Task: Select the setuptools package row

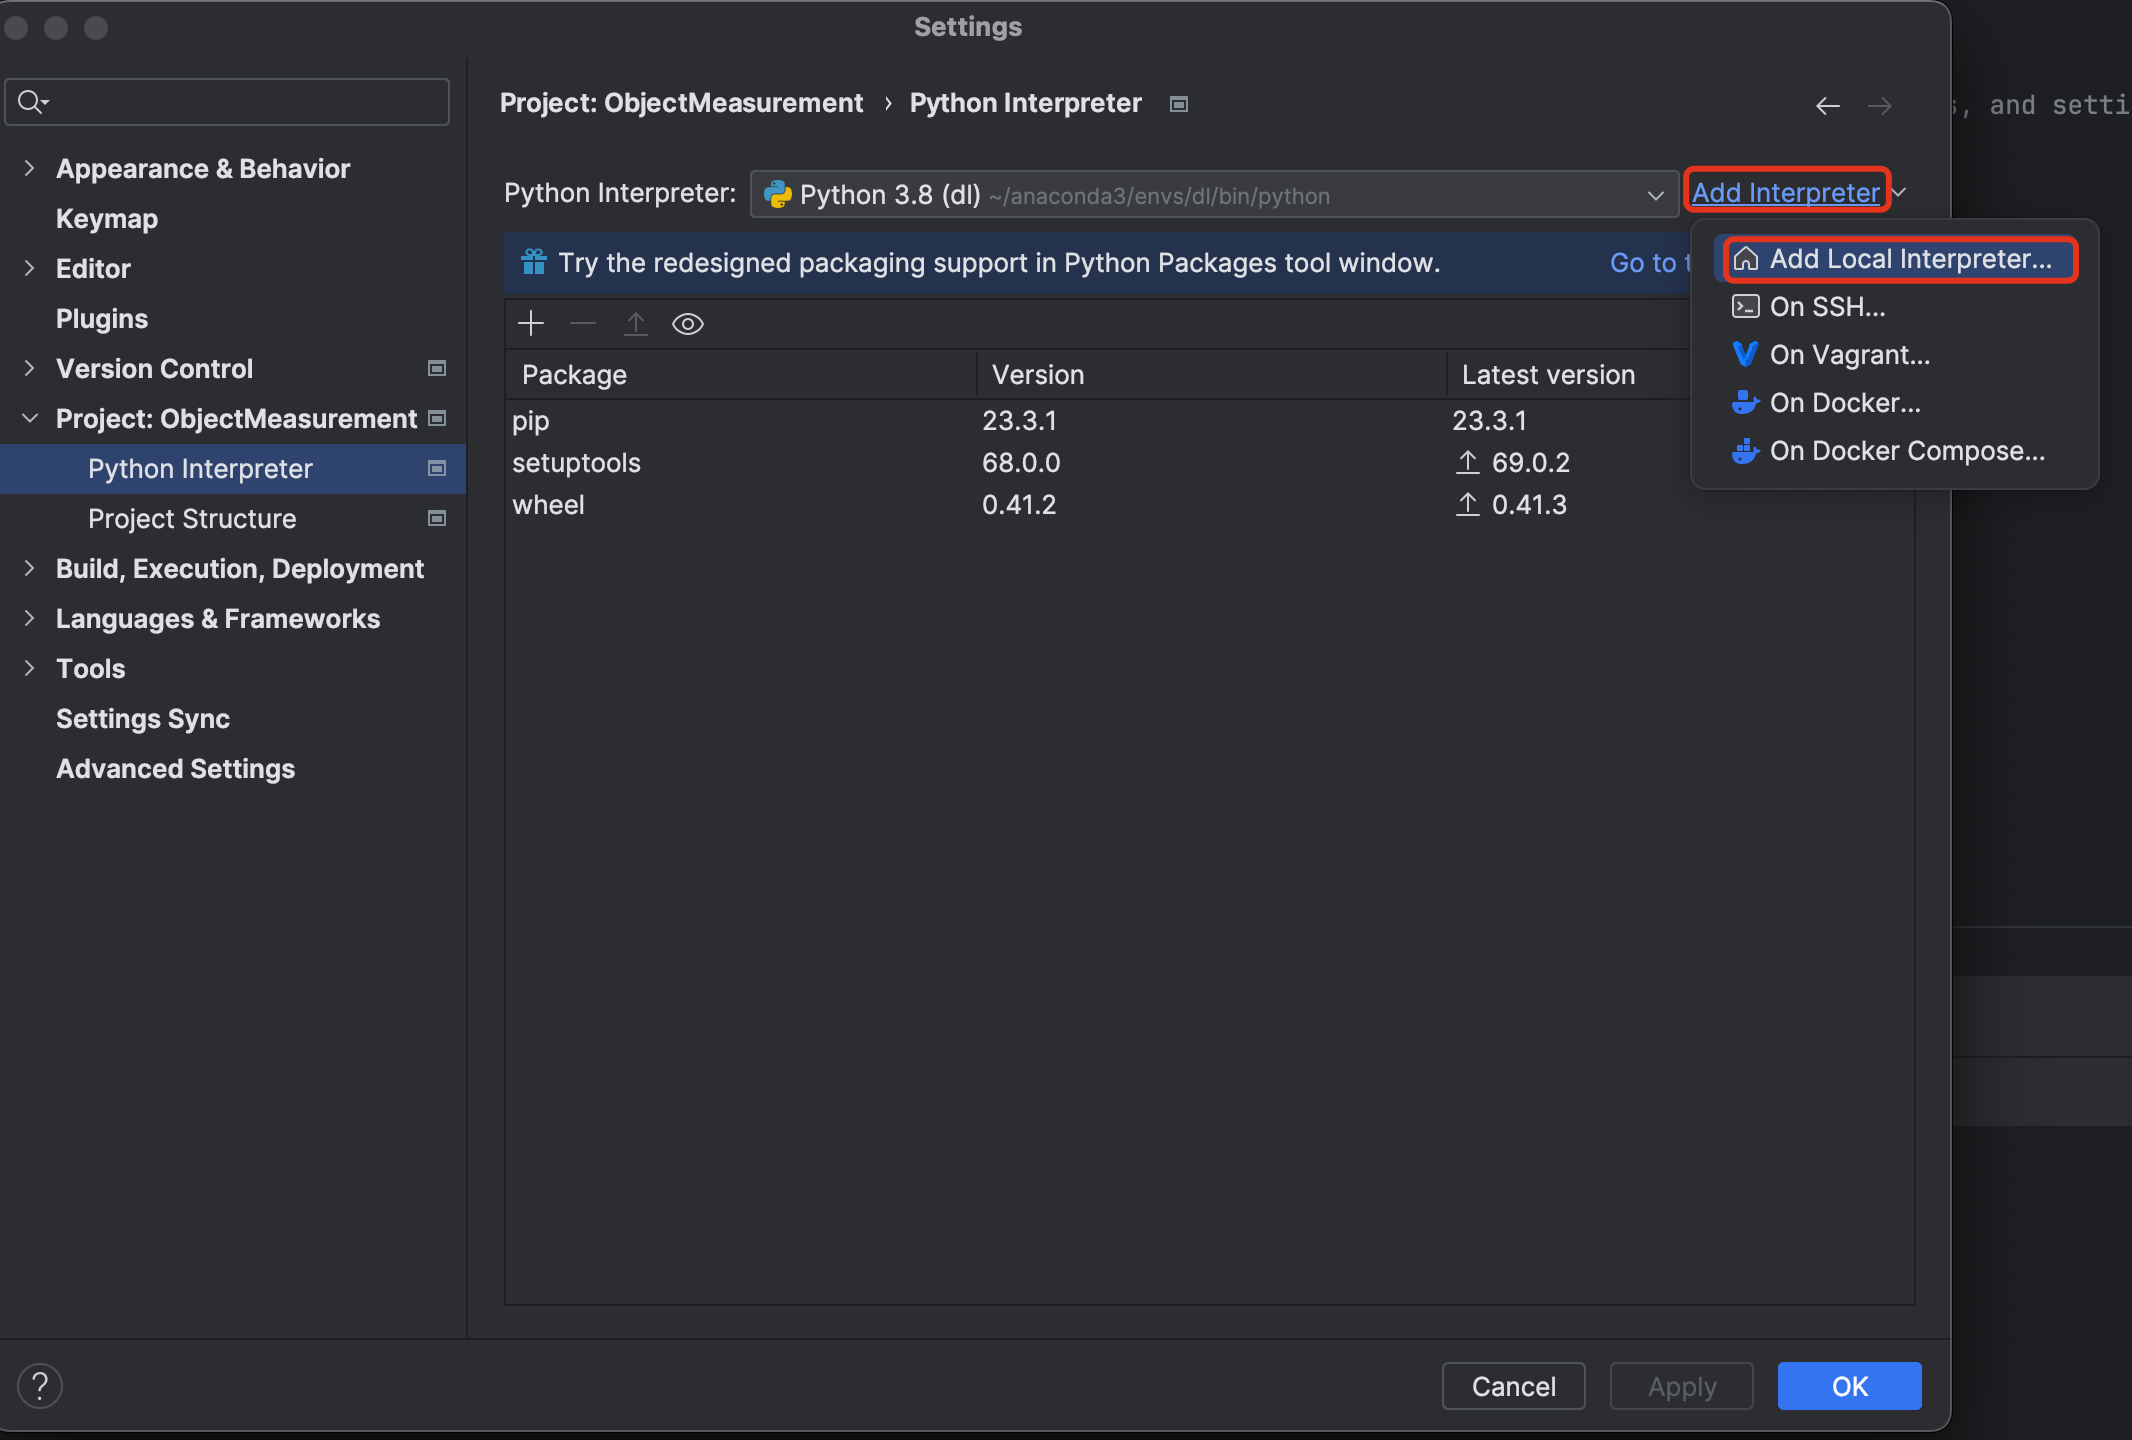Action: tap(576, 463)
